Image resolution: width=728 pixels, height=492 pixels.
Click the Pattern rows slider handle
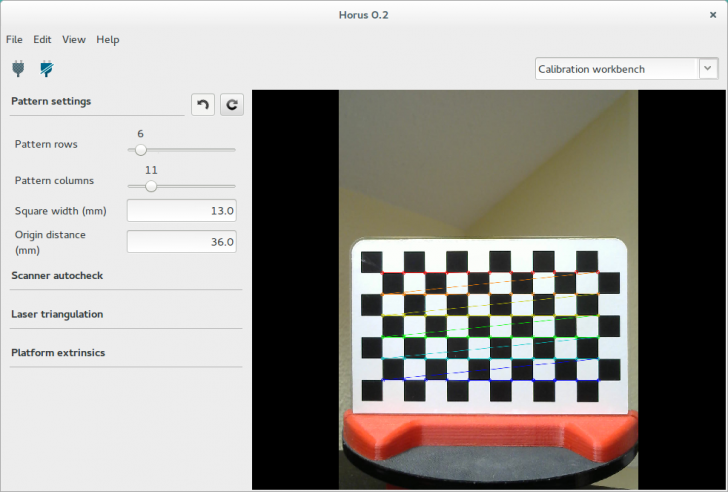141,150
